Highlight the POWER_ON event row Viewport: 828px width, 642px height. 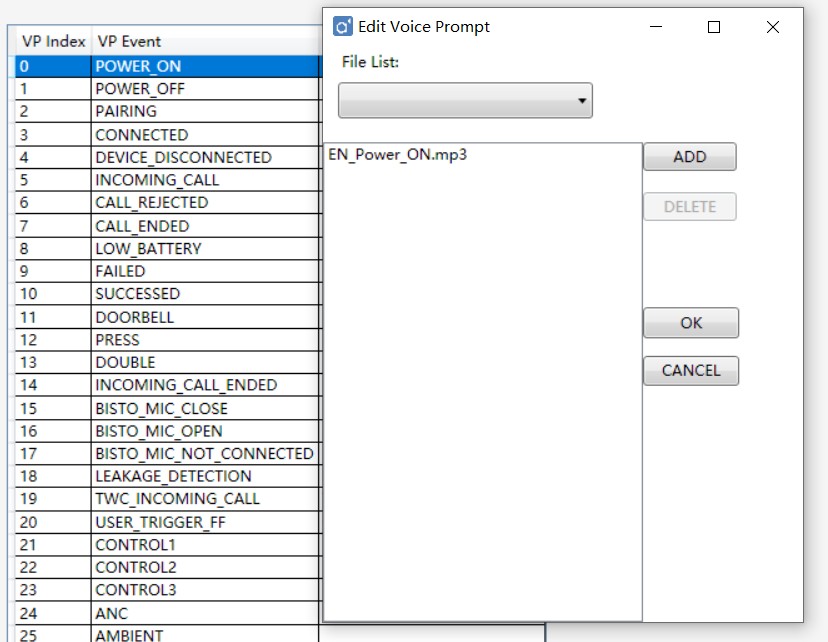coord(138,66)
